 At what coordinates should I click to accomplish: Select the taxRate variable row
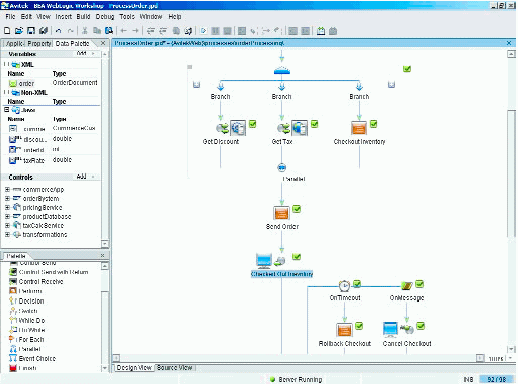tap(53, 160)
